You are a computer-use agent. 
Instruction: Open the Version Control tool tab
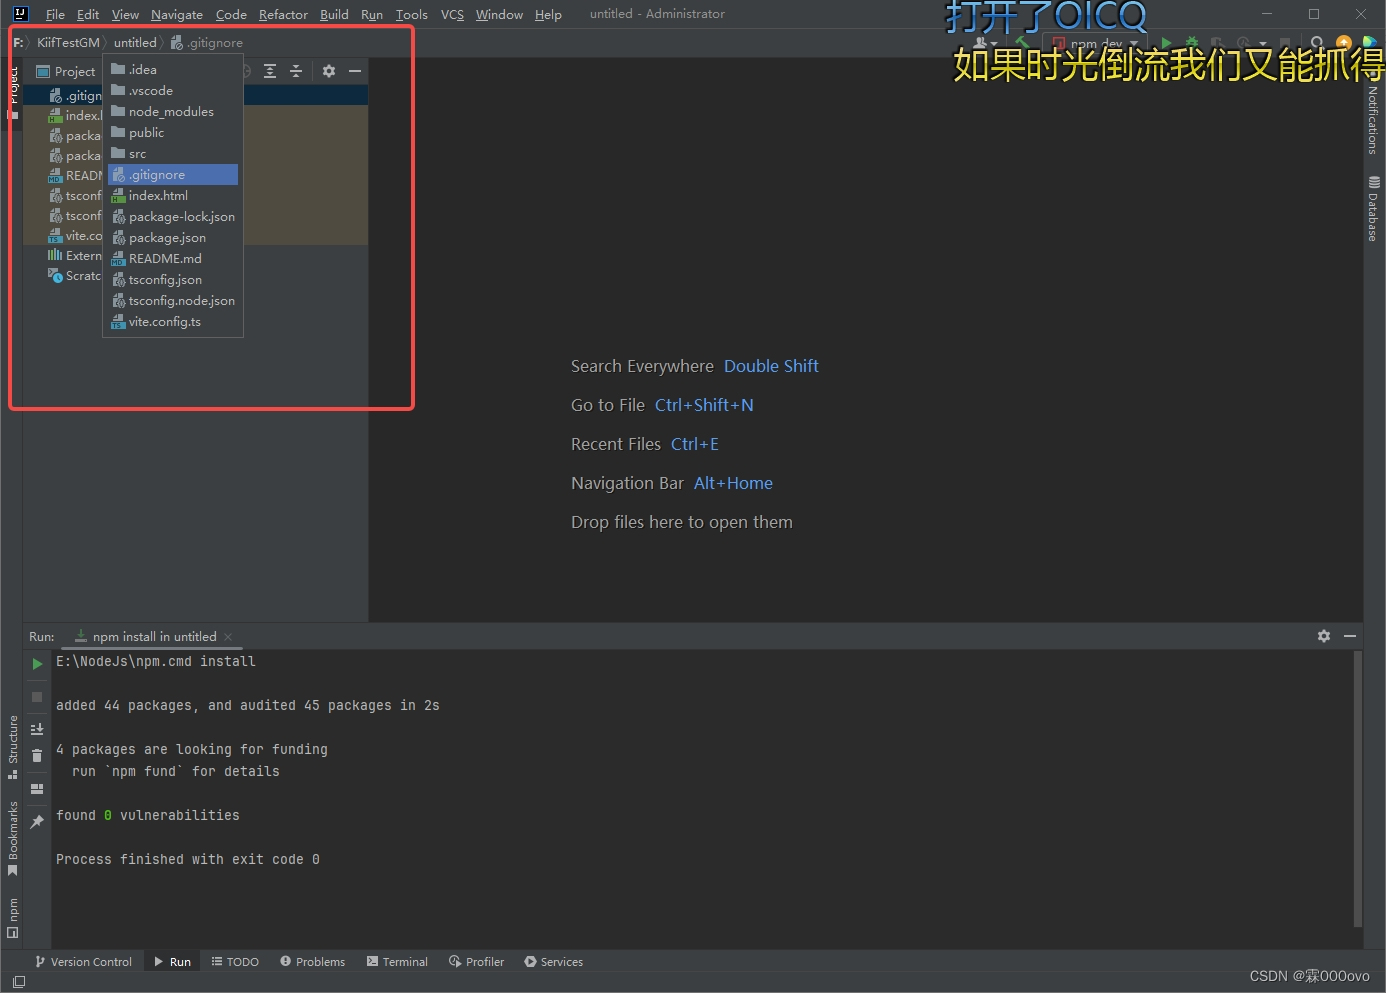pyautogui.click(x=83, y=962)
